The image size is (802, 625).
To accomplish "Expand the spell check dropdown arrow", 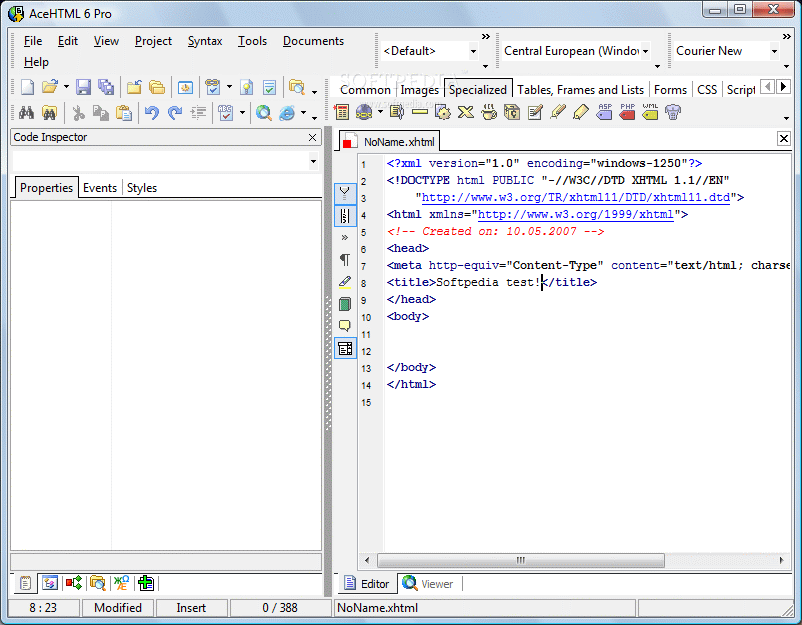I will coord(242,113).
